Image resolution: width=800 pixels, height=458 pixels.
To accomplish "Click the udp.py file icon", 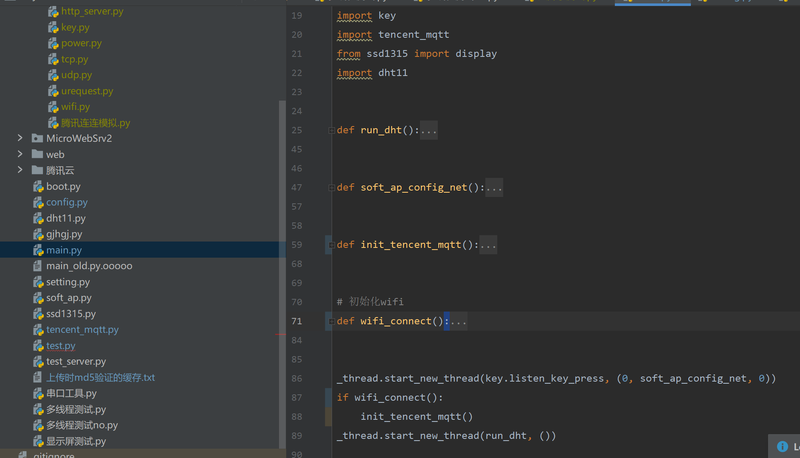I will (x=53, y=75).
